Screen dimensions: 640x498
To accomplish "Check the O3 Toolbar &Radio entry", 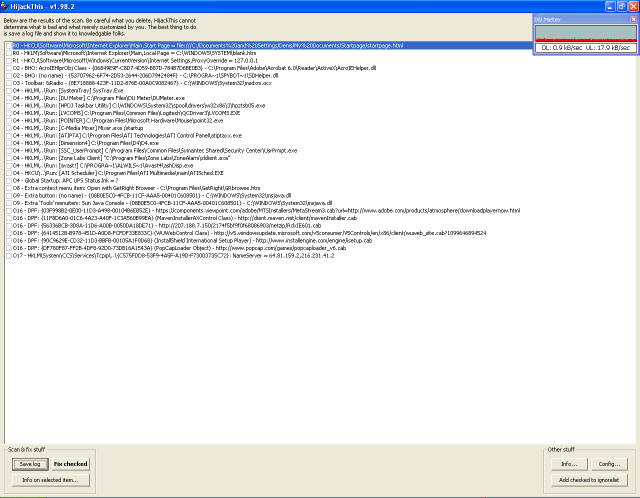I will tap(9, 83).
